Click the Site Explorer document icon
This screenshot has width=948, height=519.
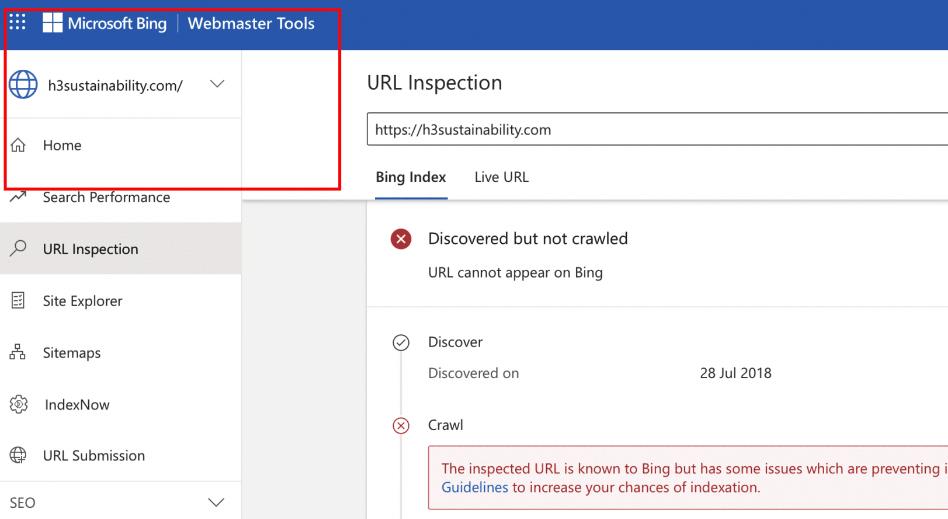pyautogui.click(x=18, y=300)
